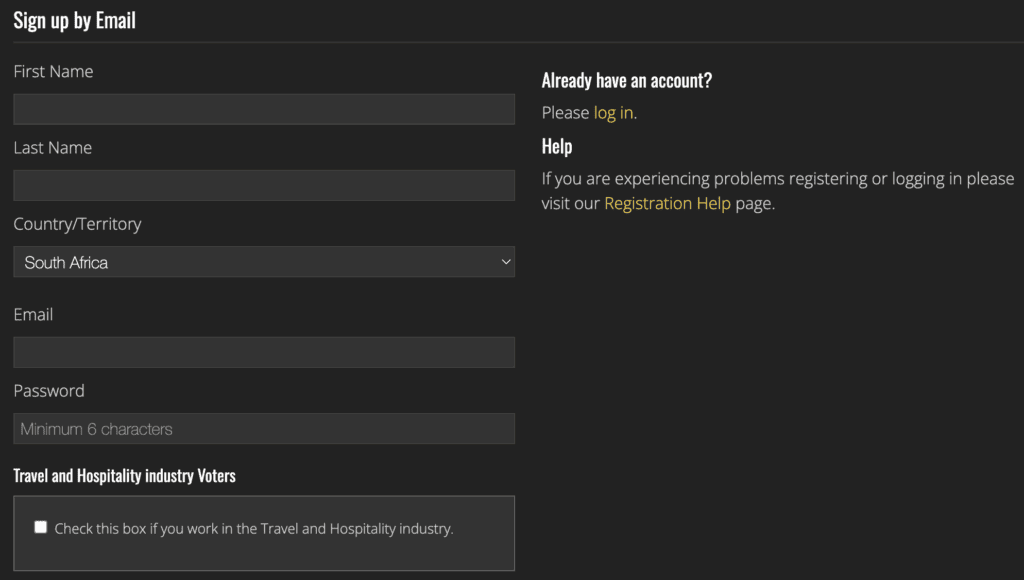1024x580 pixels.
Task: Select the Email input field
Action: click(264, 352)
